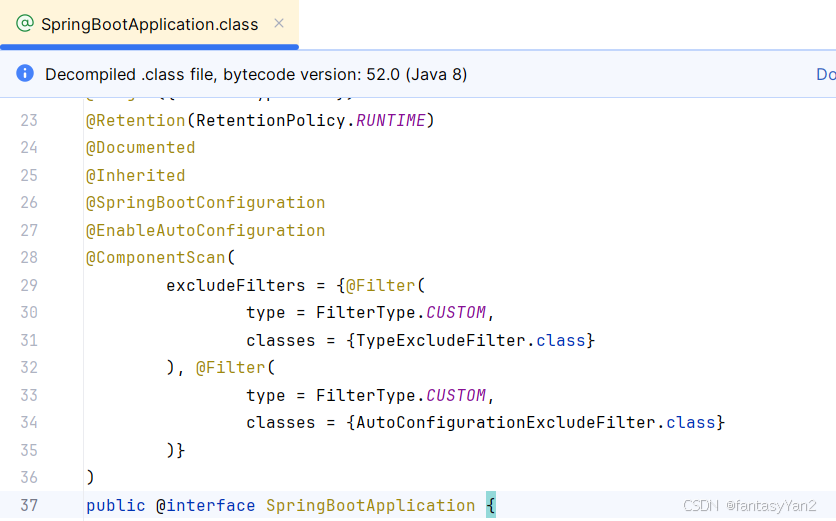This screenshot has height=521, width=836.
Task: Click FilterType on line 30
Action: [x=365, y=312]
